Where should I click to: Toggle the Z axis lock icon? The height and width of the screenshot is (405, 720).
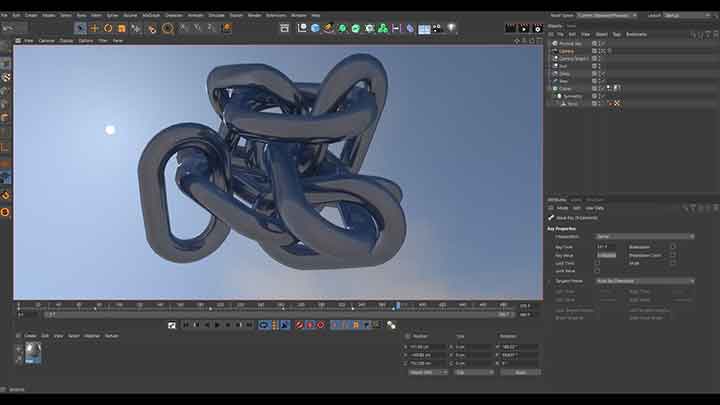point(211,28)
